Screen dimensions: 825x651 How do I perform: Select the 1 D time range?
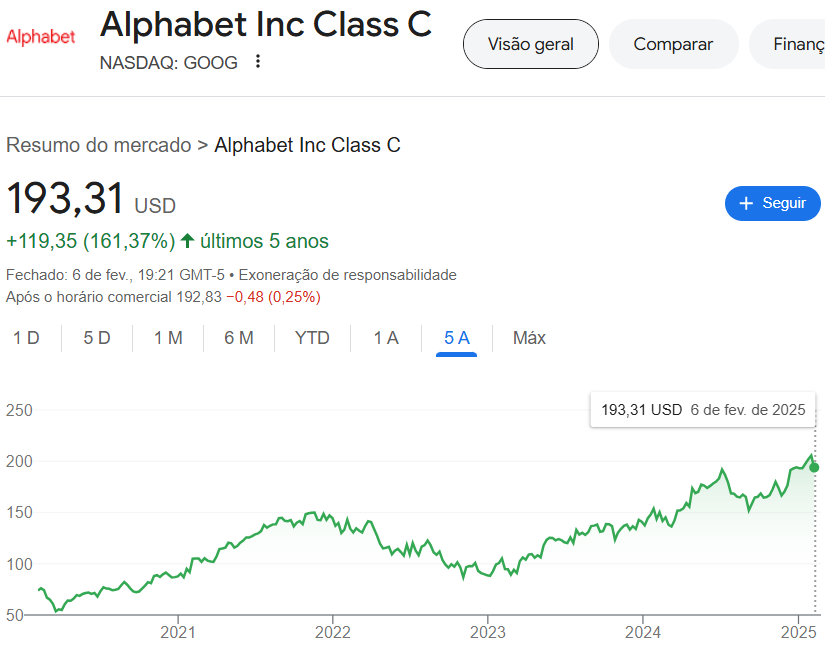[26, 338]
